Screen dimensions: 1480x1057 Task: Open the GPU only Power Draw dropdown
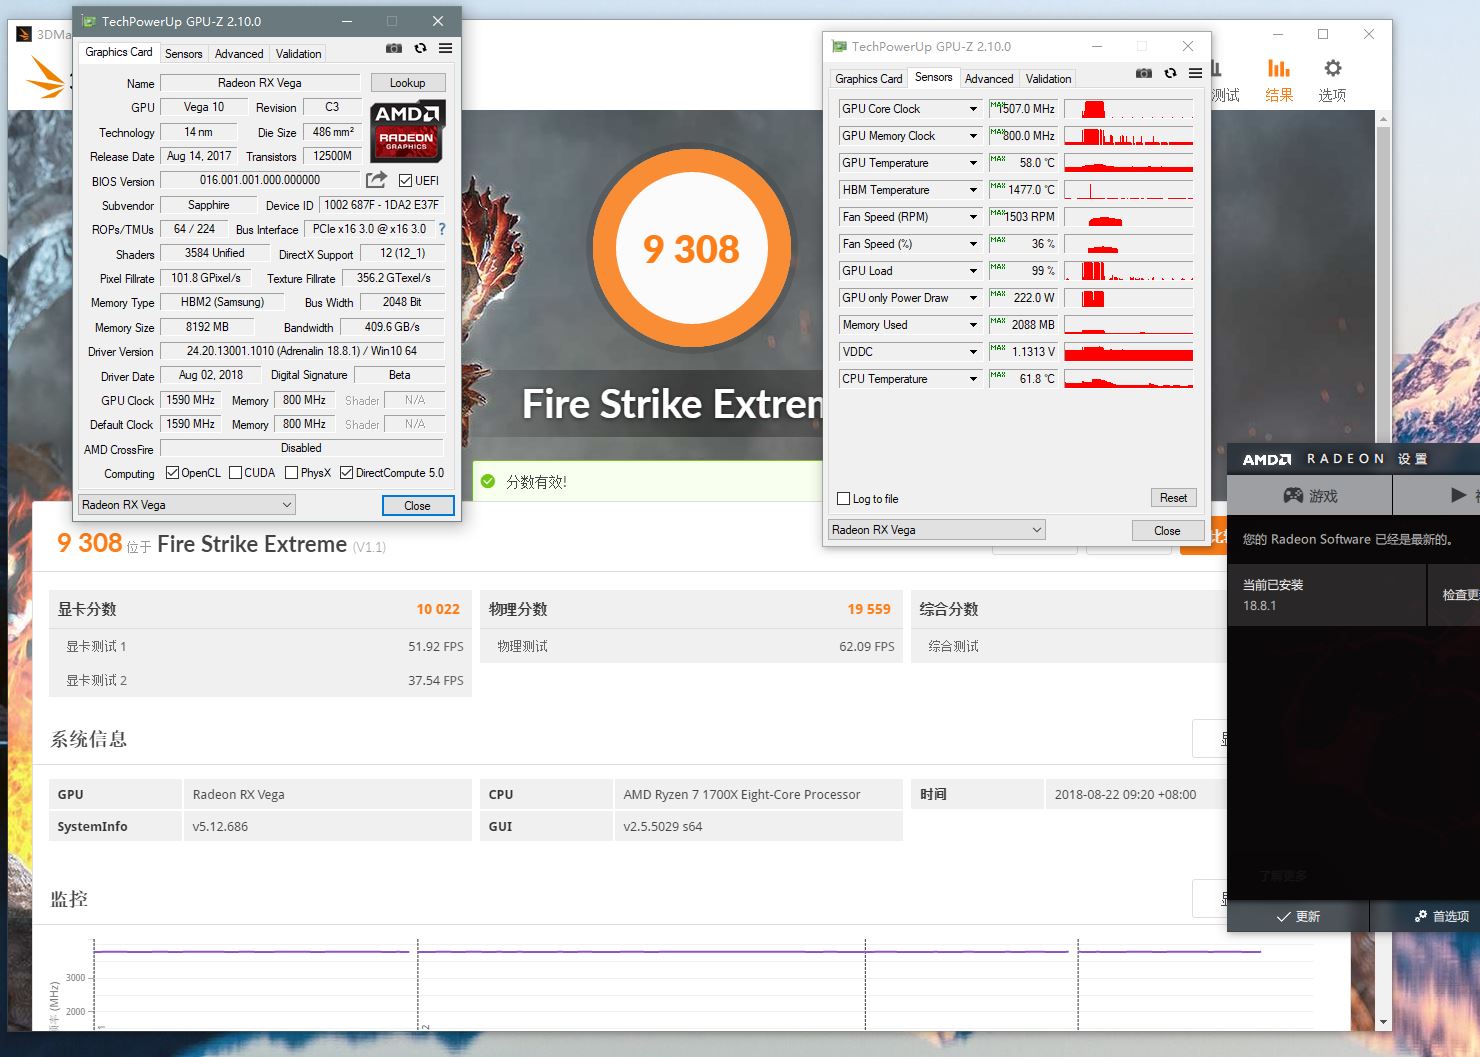coord(972,298)
